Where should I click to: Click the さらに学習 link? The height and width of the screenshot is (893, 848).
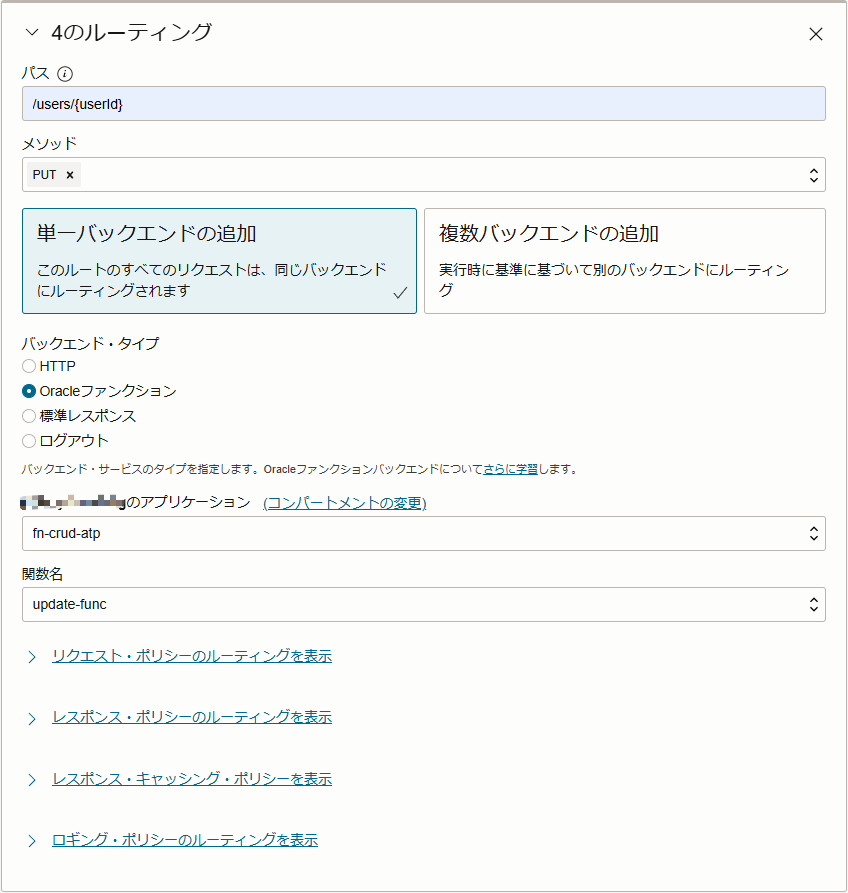click(x=509, y=469)
